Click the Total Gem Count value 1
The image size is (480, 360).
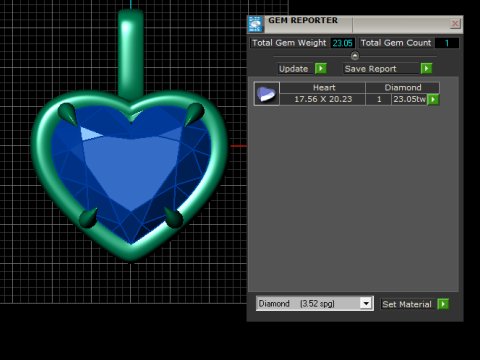(447, 43)
